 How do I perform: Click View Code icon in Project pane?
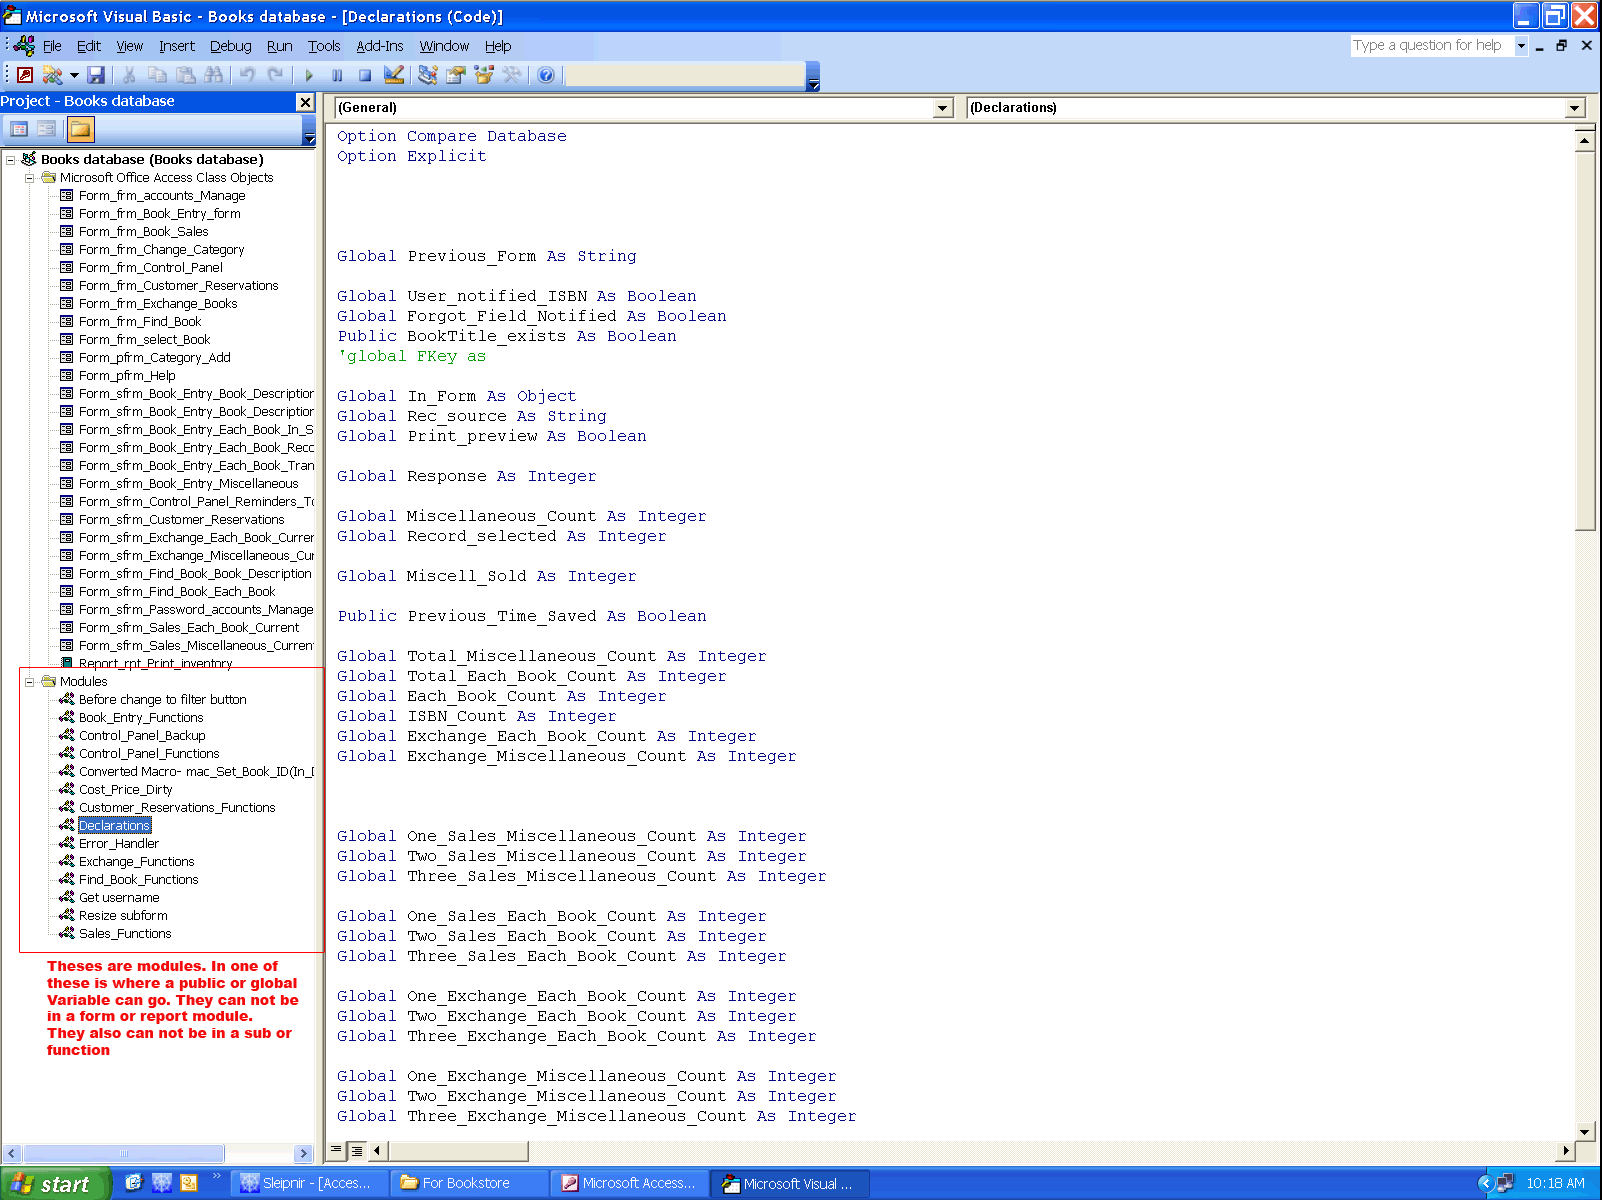click(19, 129)
